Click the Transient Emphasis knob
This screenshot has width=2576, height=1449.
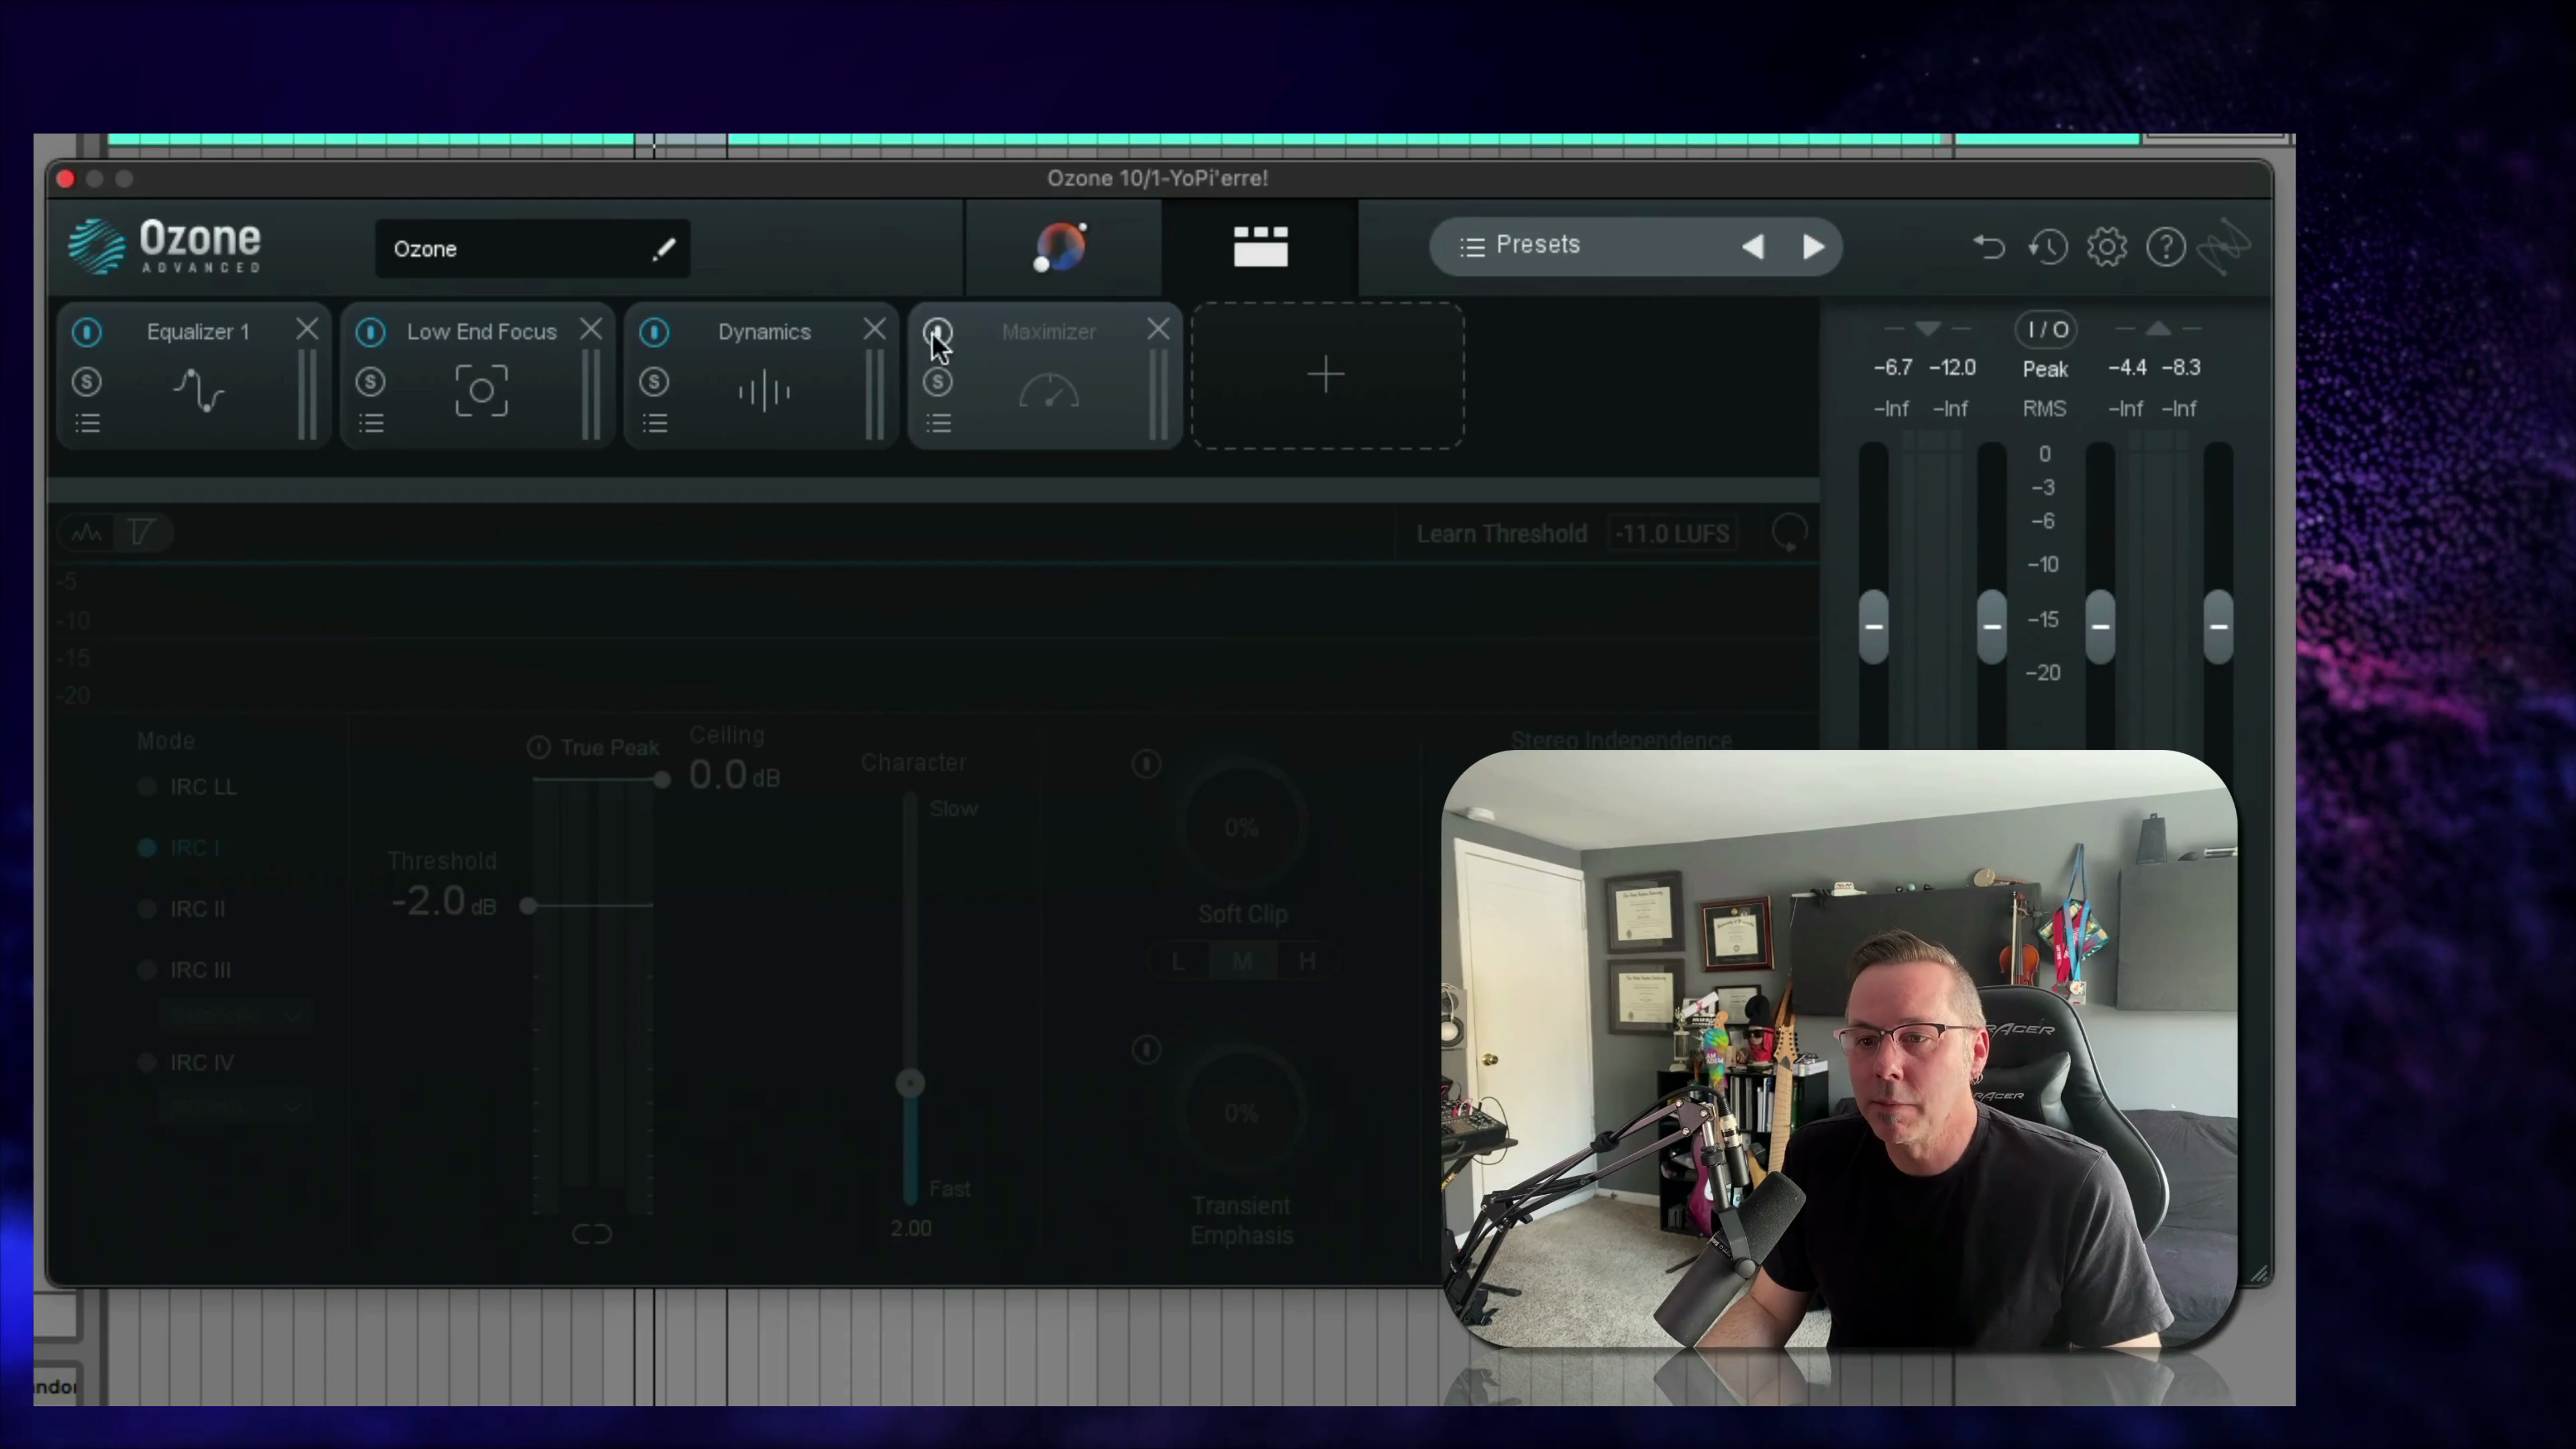[x=1242, y=1112]
